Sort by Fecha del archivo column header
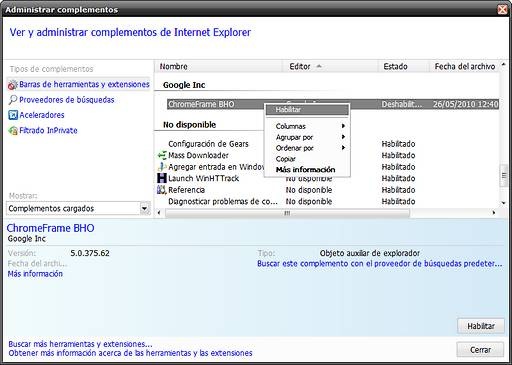 click(x=464, y=66)
